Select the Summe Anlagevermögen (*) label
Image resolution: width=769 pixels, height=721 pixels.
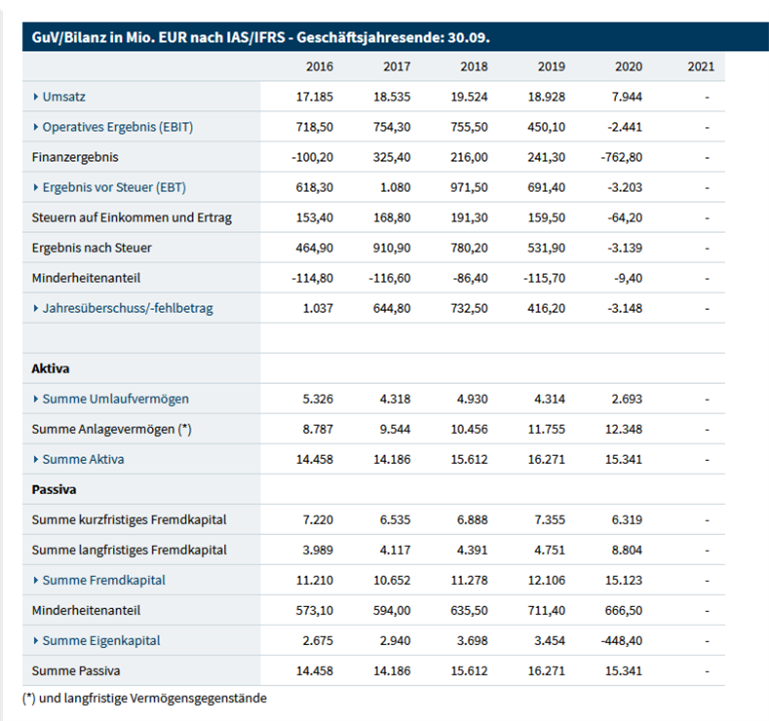pyautogui.click(x=112, y=430)
